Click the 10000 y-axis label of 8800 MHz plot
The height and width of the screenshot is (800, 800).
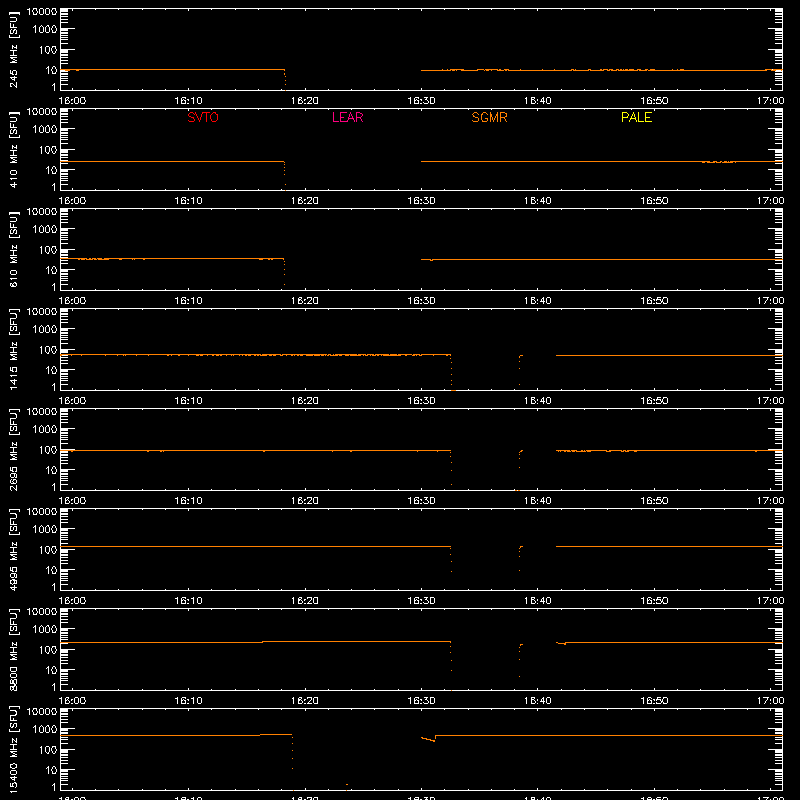(x=42, y=612)
